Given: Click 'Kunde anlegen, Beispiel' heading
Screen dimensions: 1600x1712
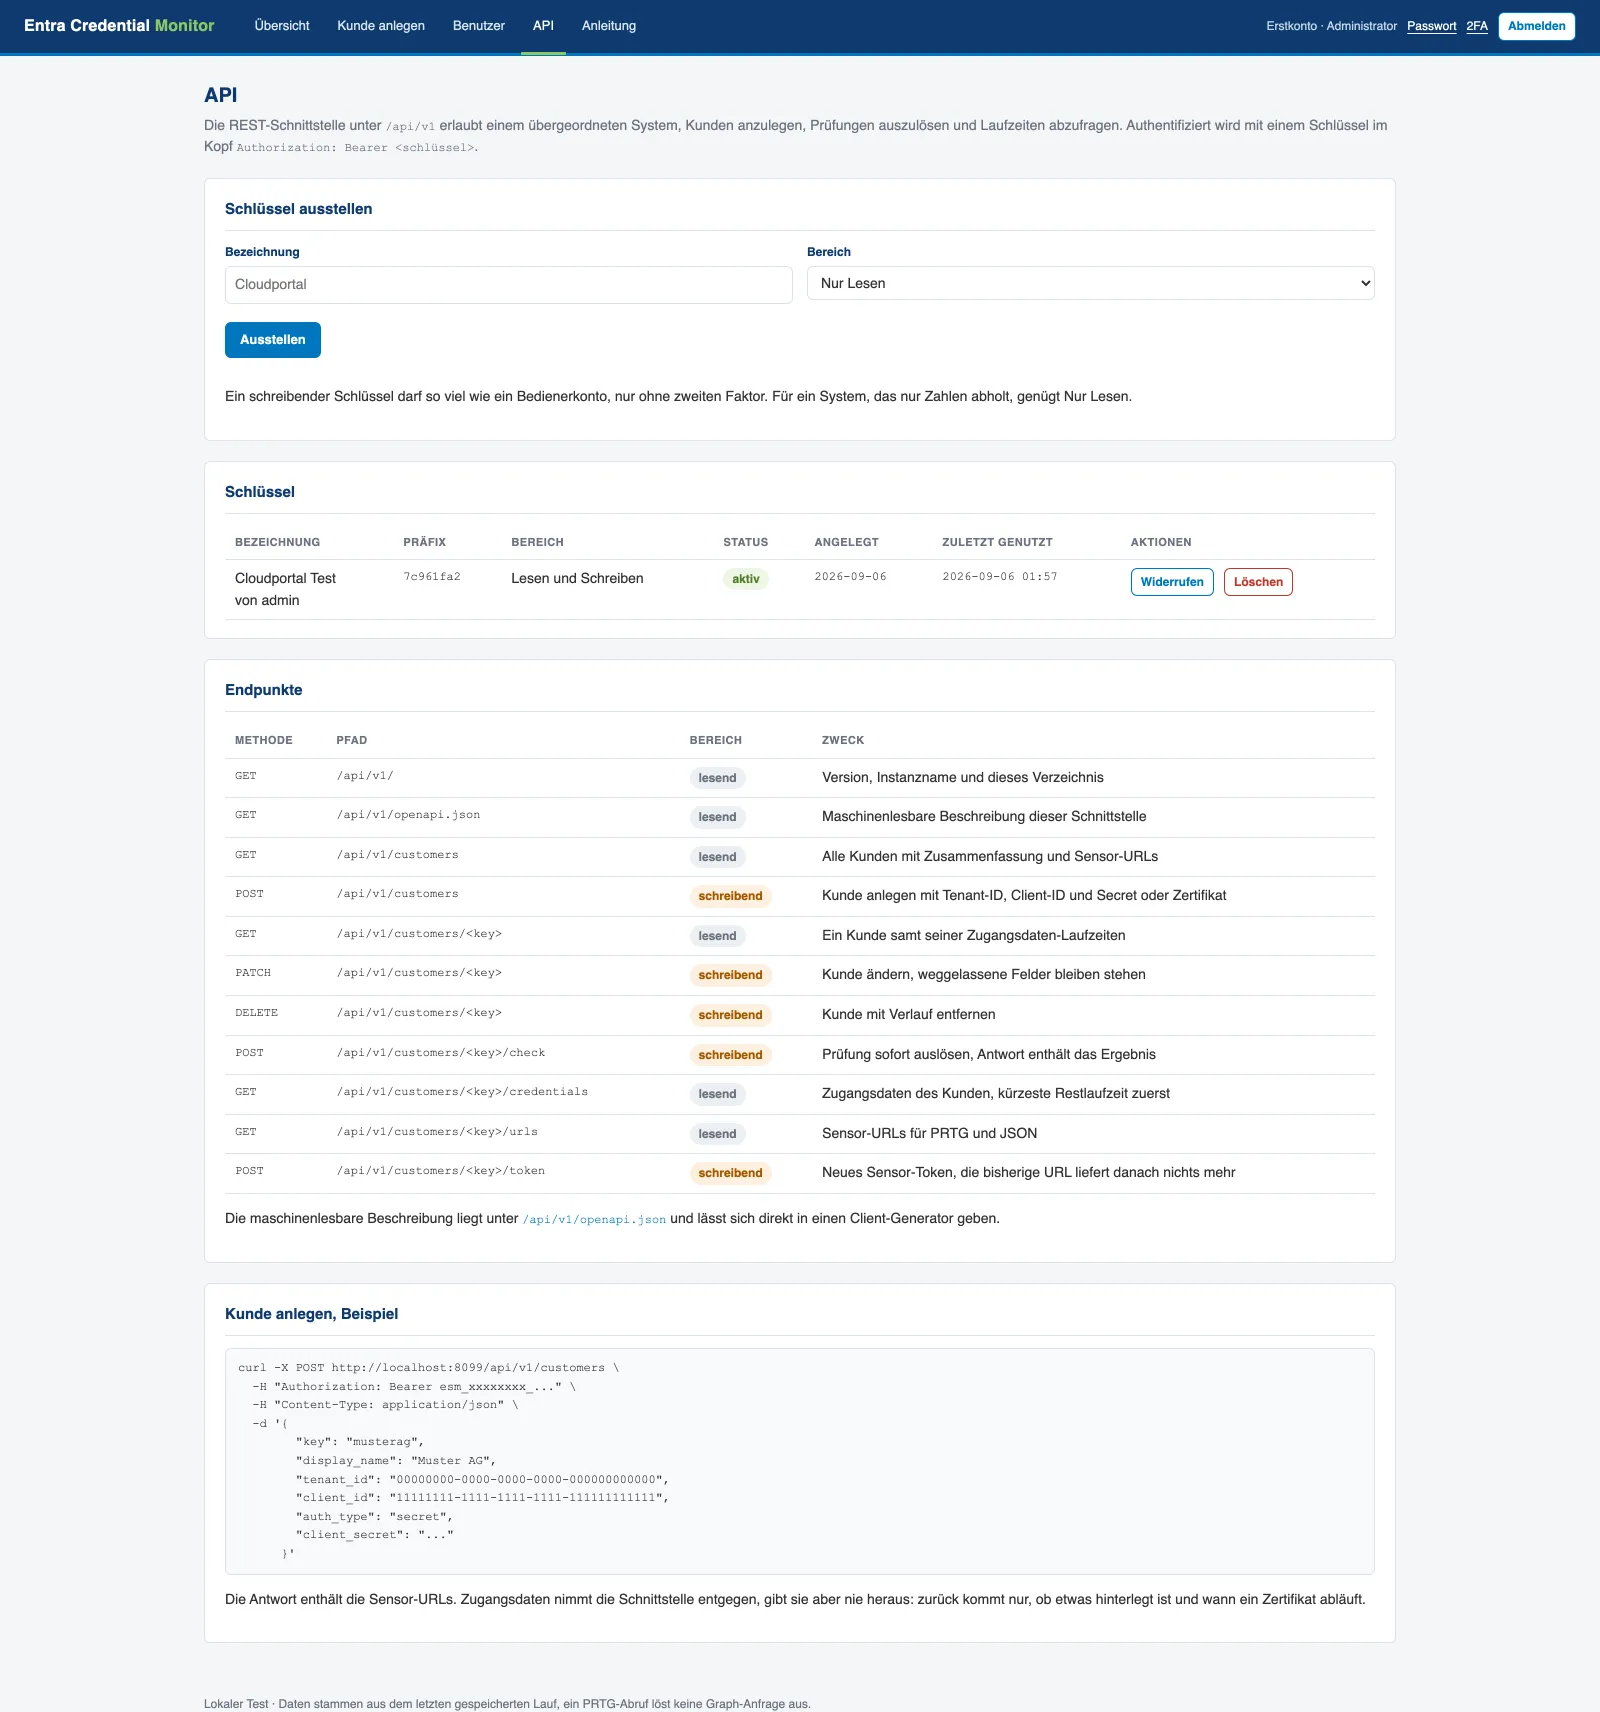Looking at the screenshot, I should (311, 1314).
